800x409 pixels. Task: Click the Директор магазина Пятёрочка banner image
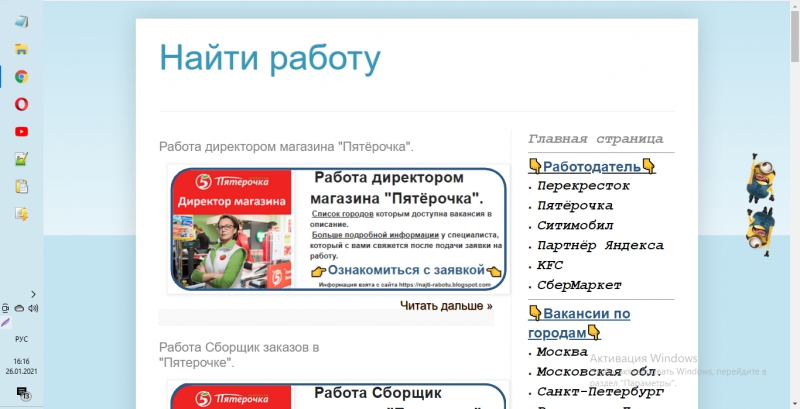click(339, 229)
